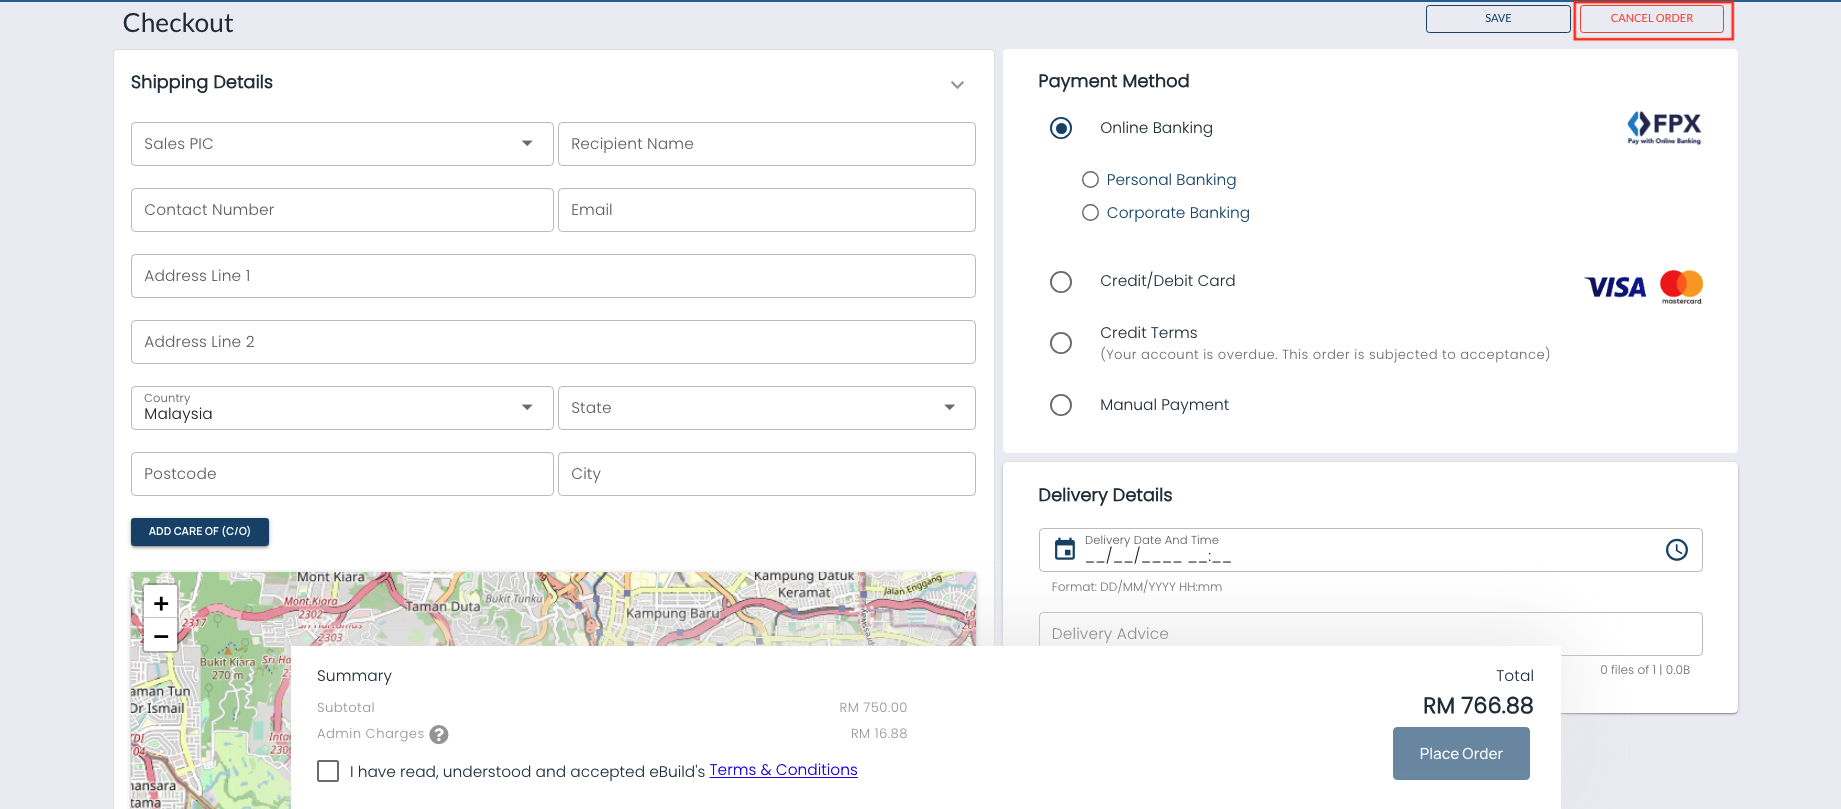Click the Recipient Name input field
Viewport: 1841px width, 809px height.
coord(766,144)
